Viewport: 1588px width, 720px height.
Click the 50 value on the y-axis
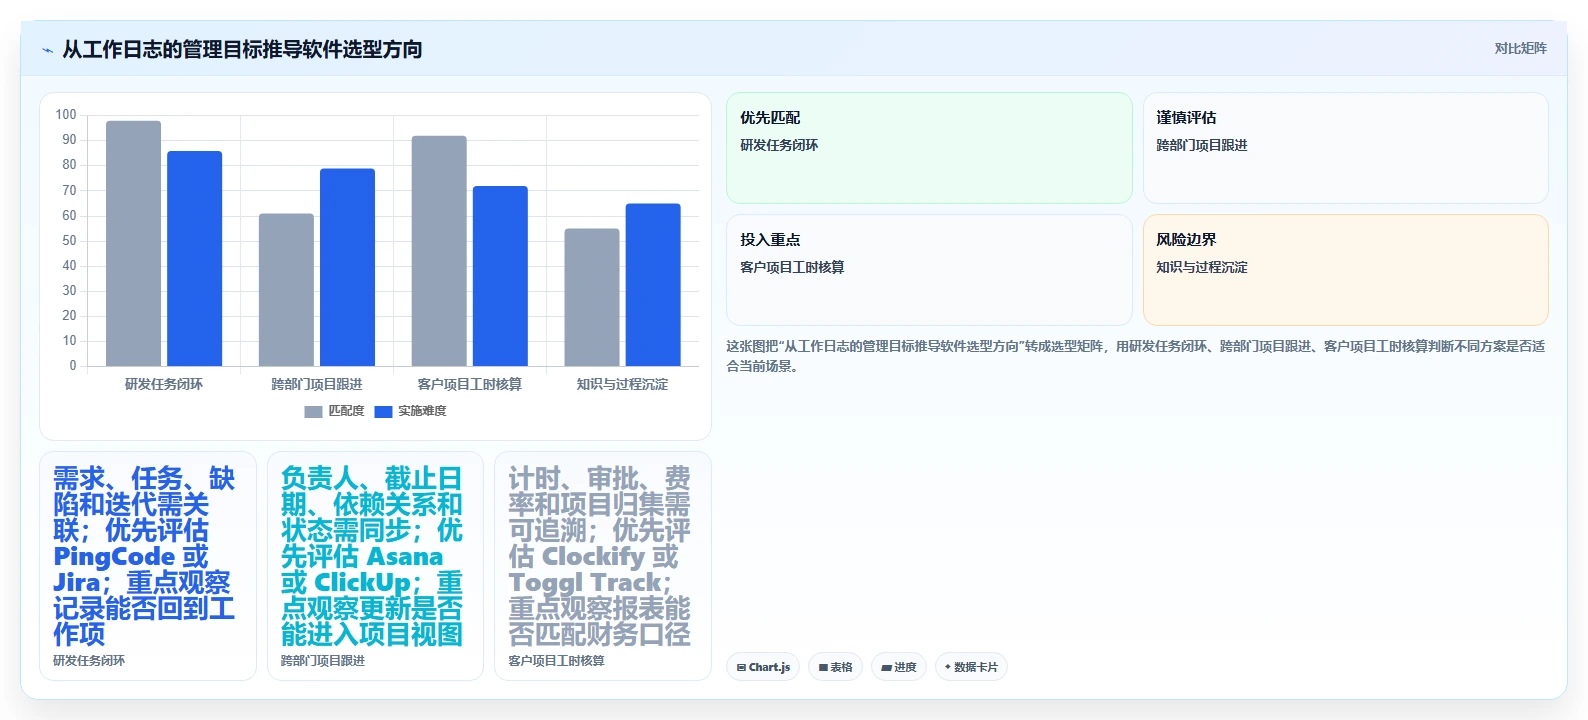click(x=69, y=240)
